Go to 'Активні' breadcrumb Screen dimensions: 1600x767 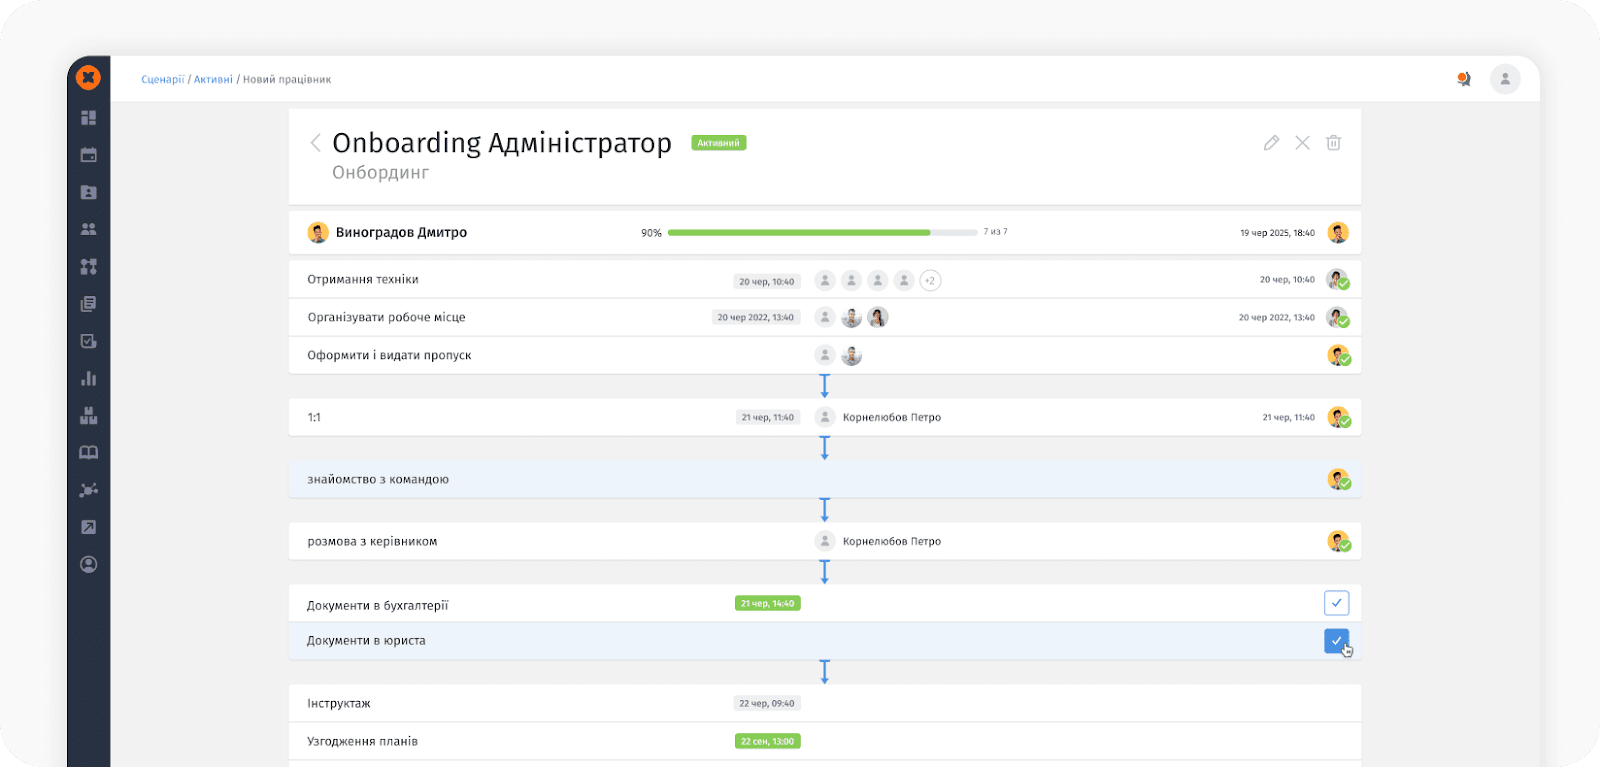(x=213, y=79)
